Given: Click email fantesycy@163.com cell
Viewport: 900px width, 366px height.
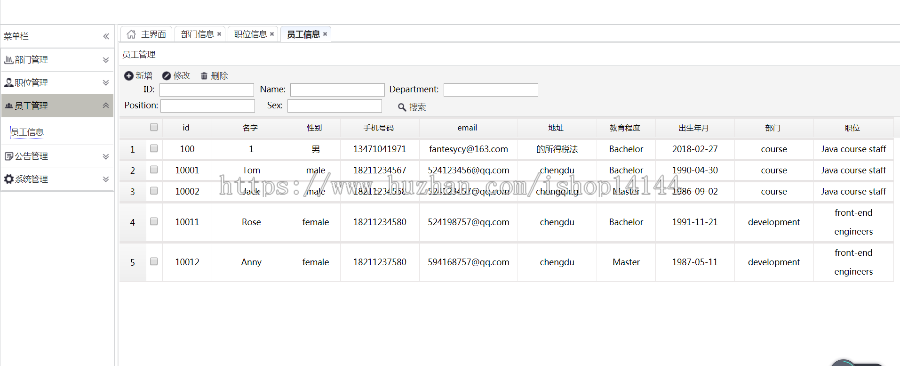Looking at the screenshot, I should pyautogui.click(x=468, y=149).
